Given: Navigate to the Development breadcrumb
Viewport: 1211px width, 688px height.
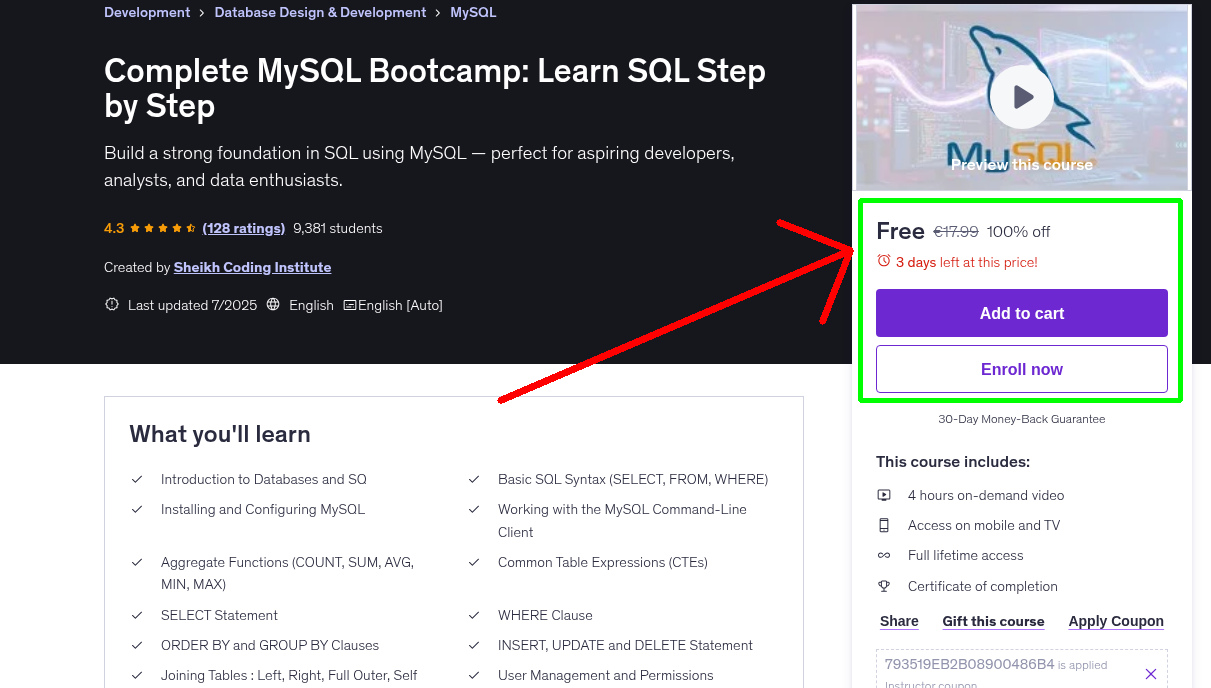Looking at the screenshot, I should (147, 12).
